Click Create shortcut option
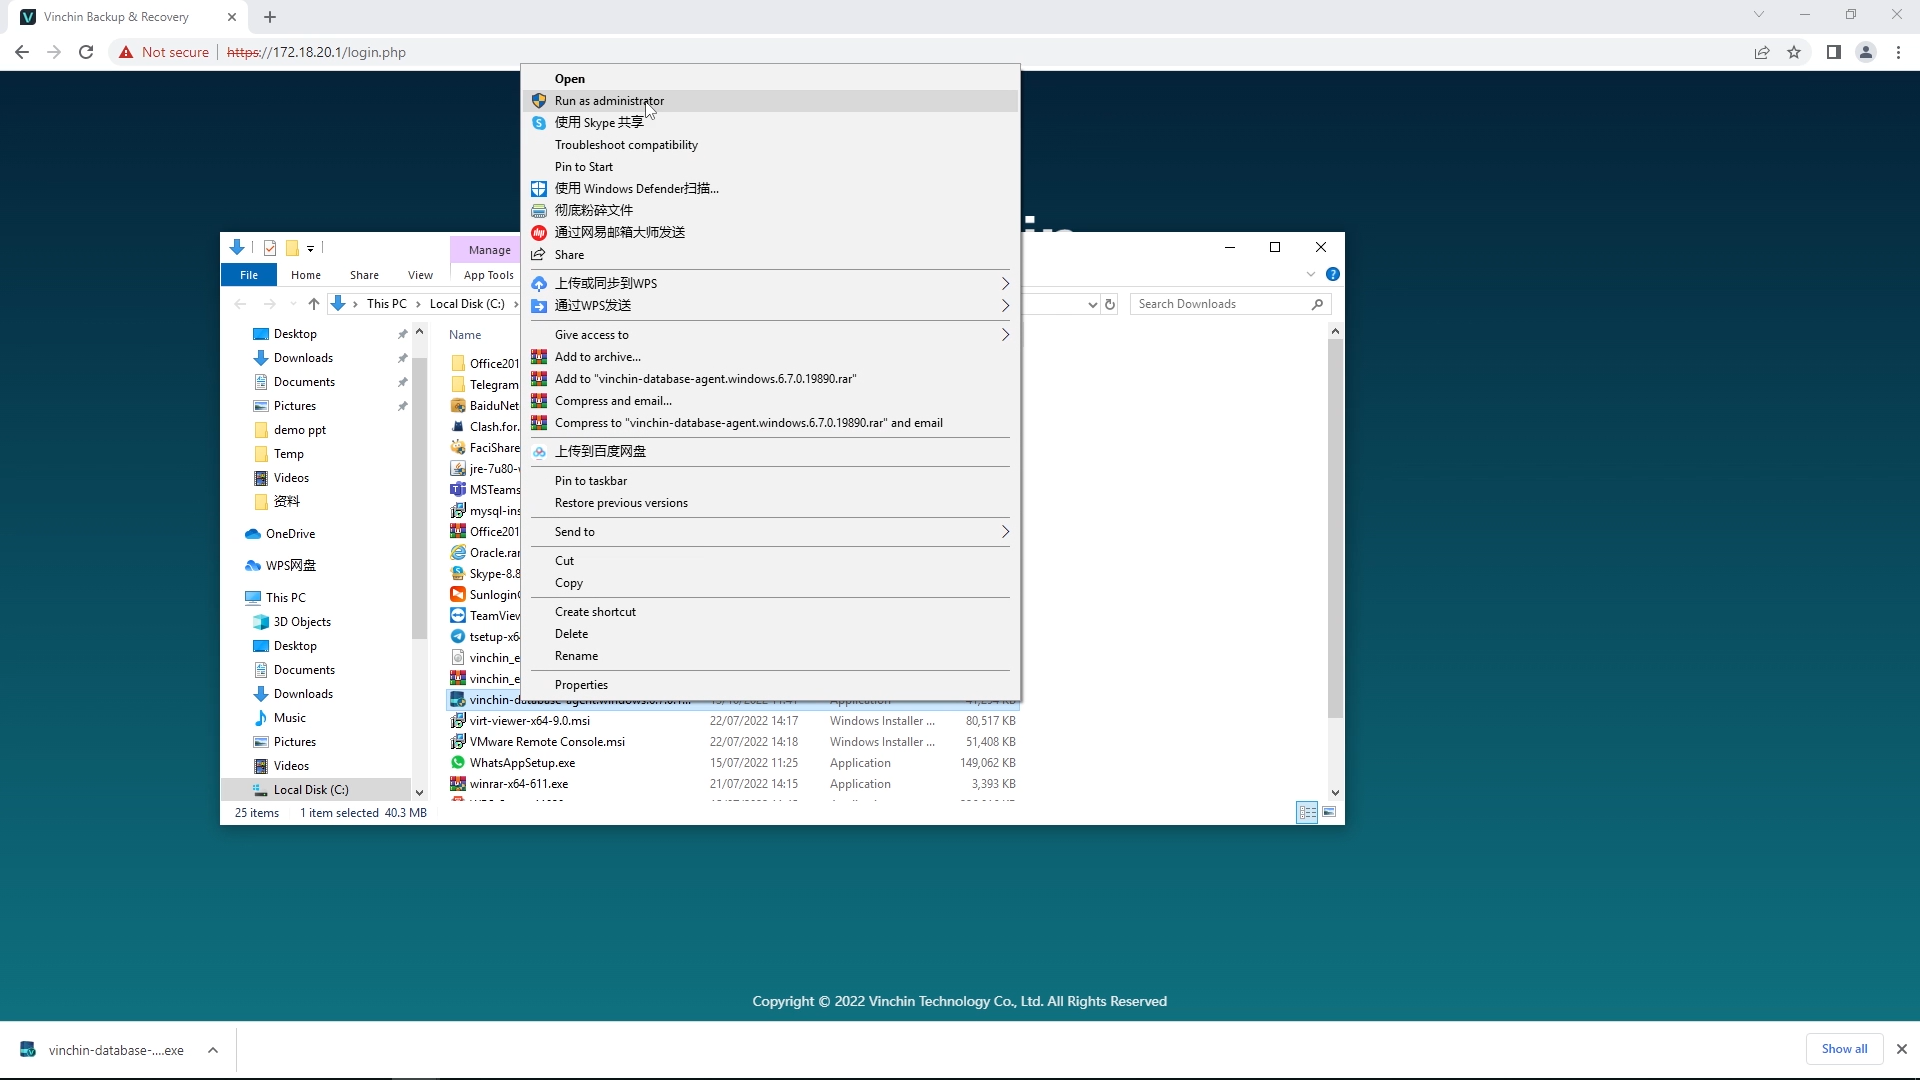 pos(770,612)
